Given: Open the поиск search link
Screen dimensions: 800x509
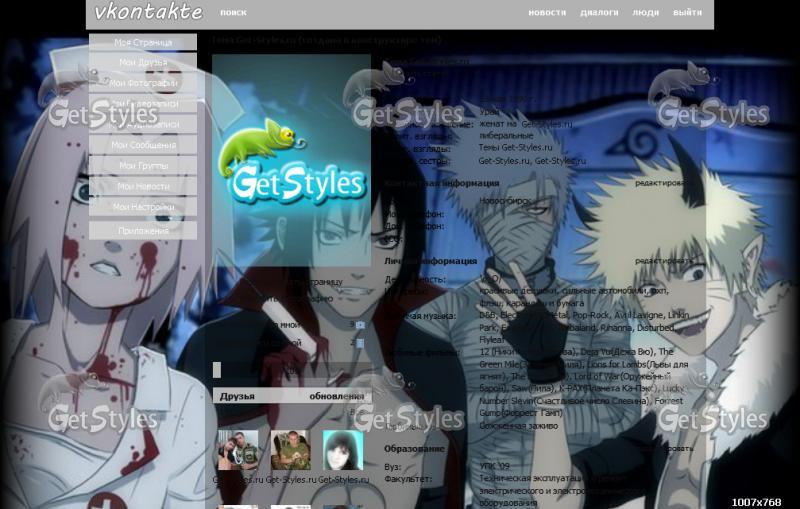Looking at the screenshot, I should pos(233,13).
